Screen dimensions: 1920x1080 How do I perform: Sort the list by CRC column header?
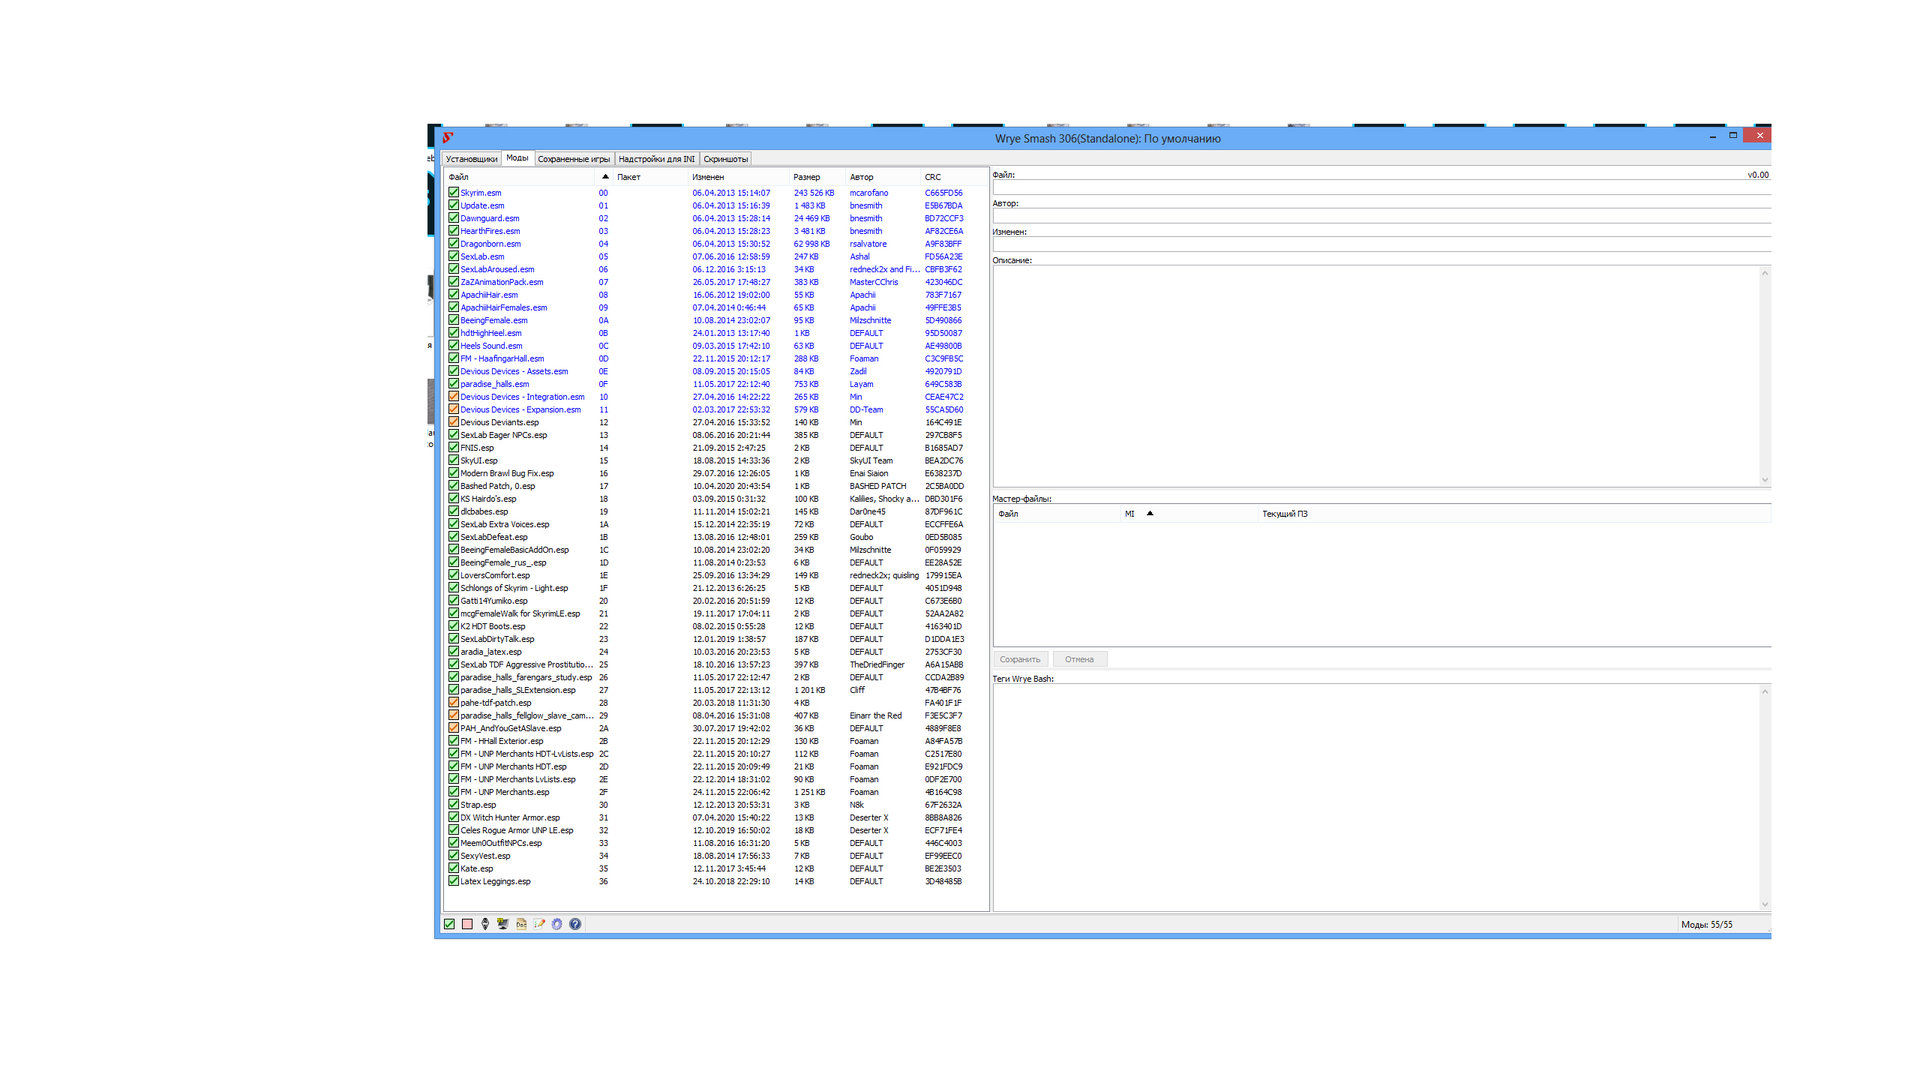(933, 177)
